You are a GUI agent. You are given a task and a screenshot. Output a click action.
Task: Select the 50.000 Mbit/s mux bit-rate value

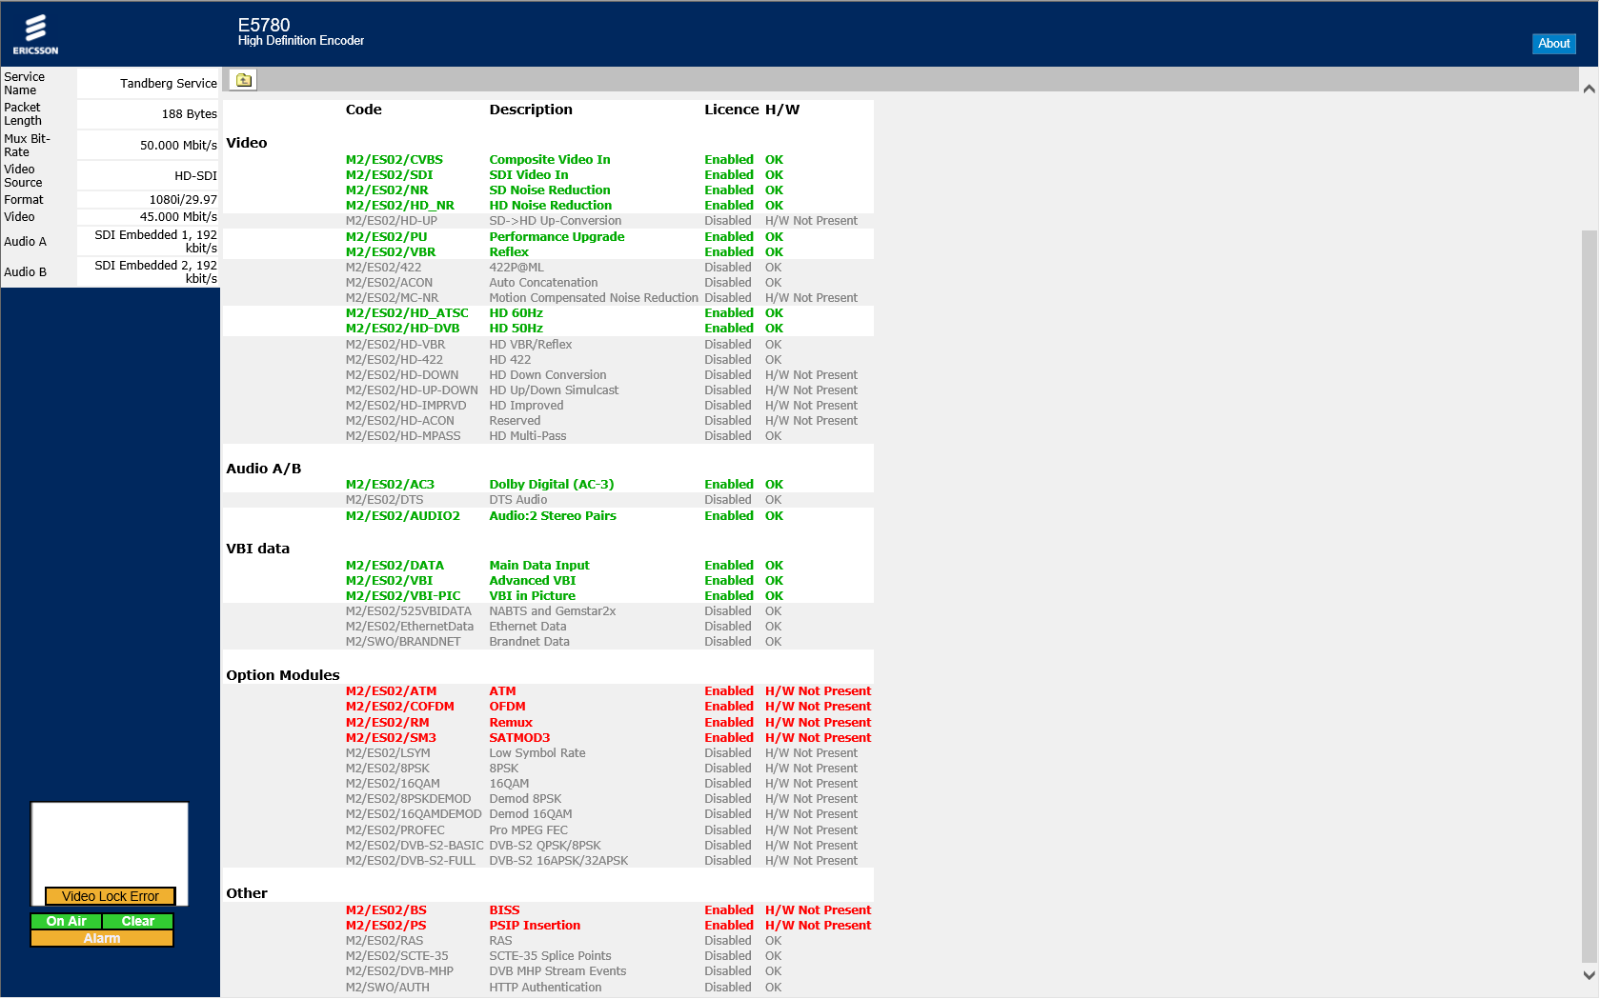click(178, 145)
